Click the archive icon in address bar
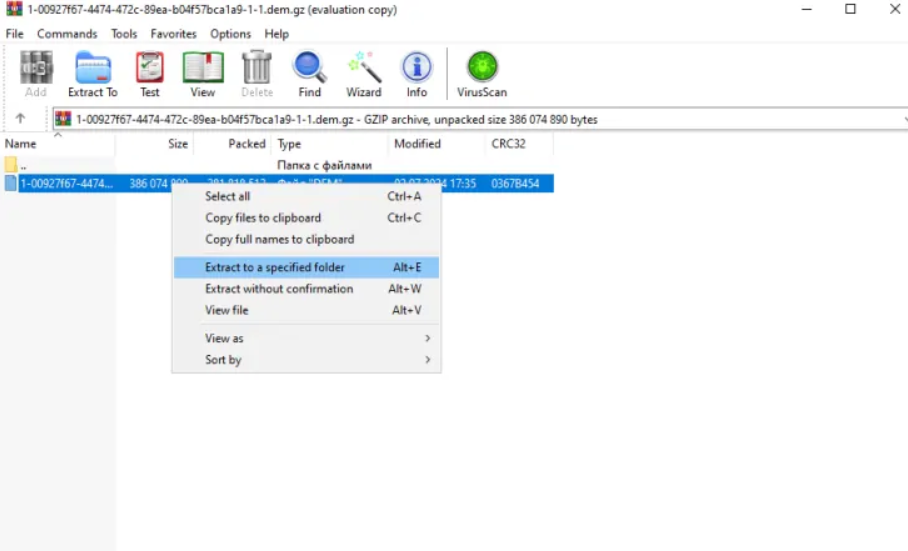 point(63,119)
